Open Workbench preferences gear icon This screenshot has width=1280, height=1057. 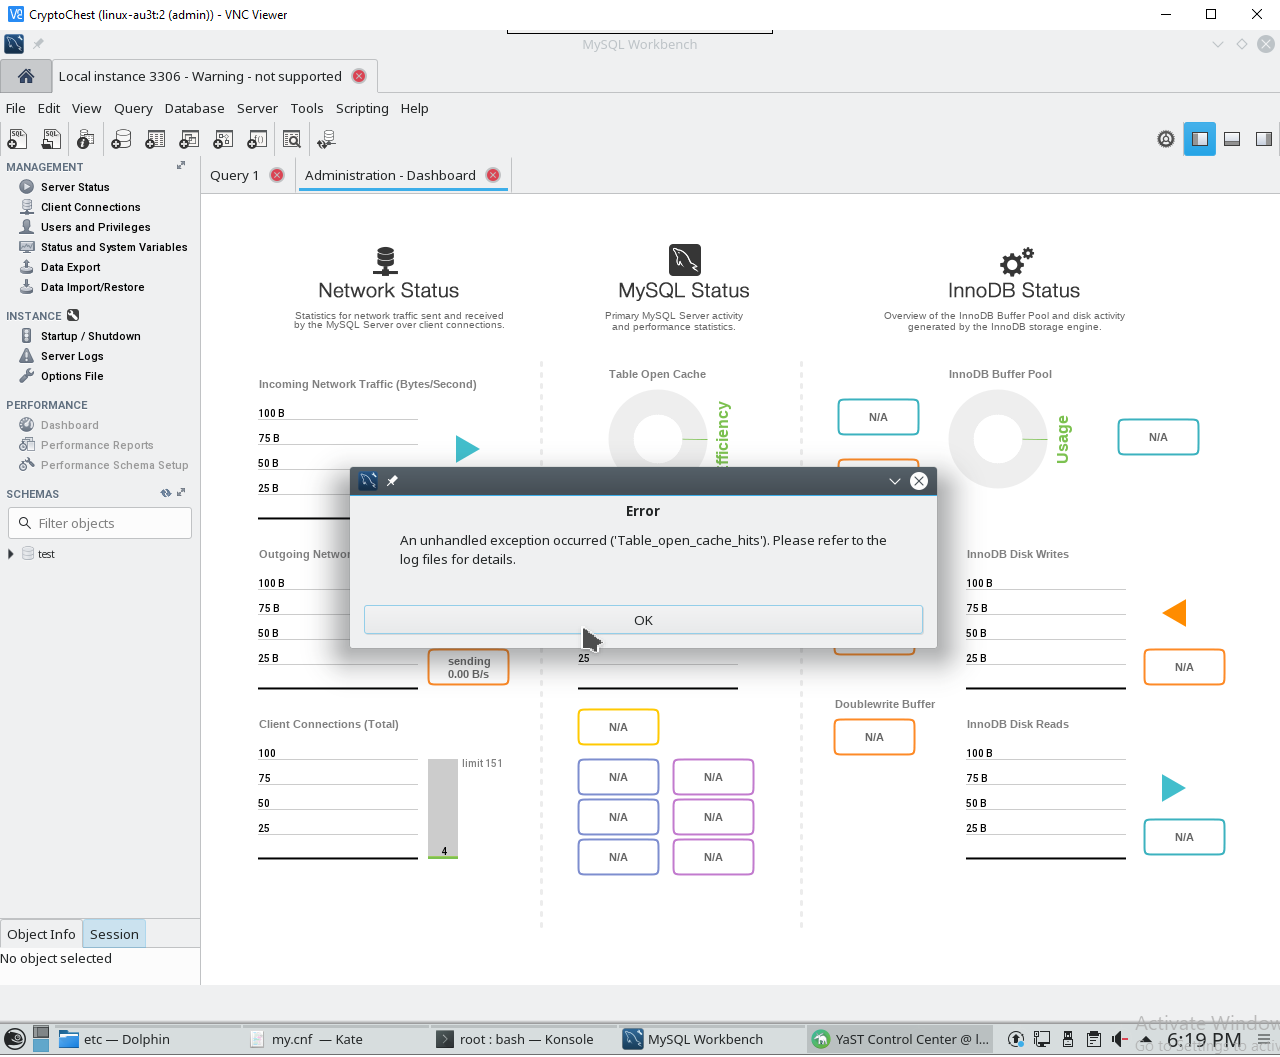(1166, 139)
